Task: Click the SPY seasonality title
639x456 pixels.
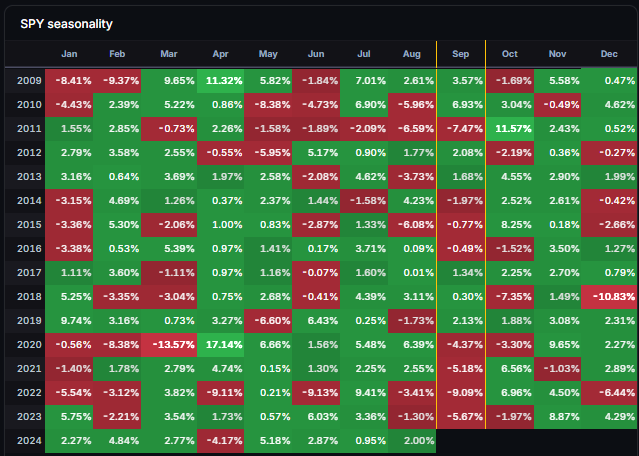Action: click(66, 24)
